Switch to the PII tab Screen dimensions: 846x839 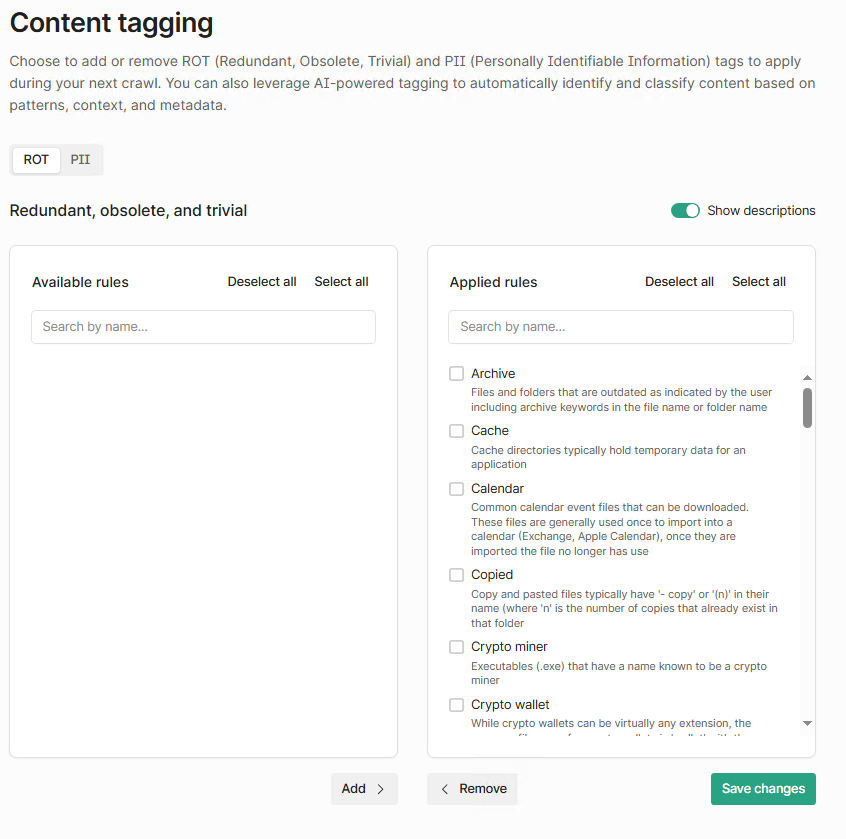pyautogui.click(x=80, y=160)
